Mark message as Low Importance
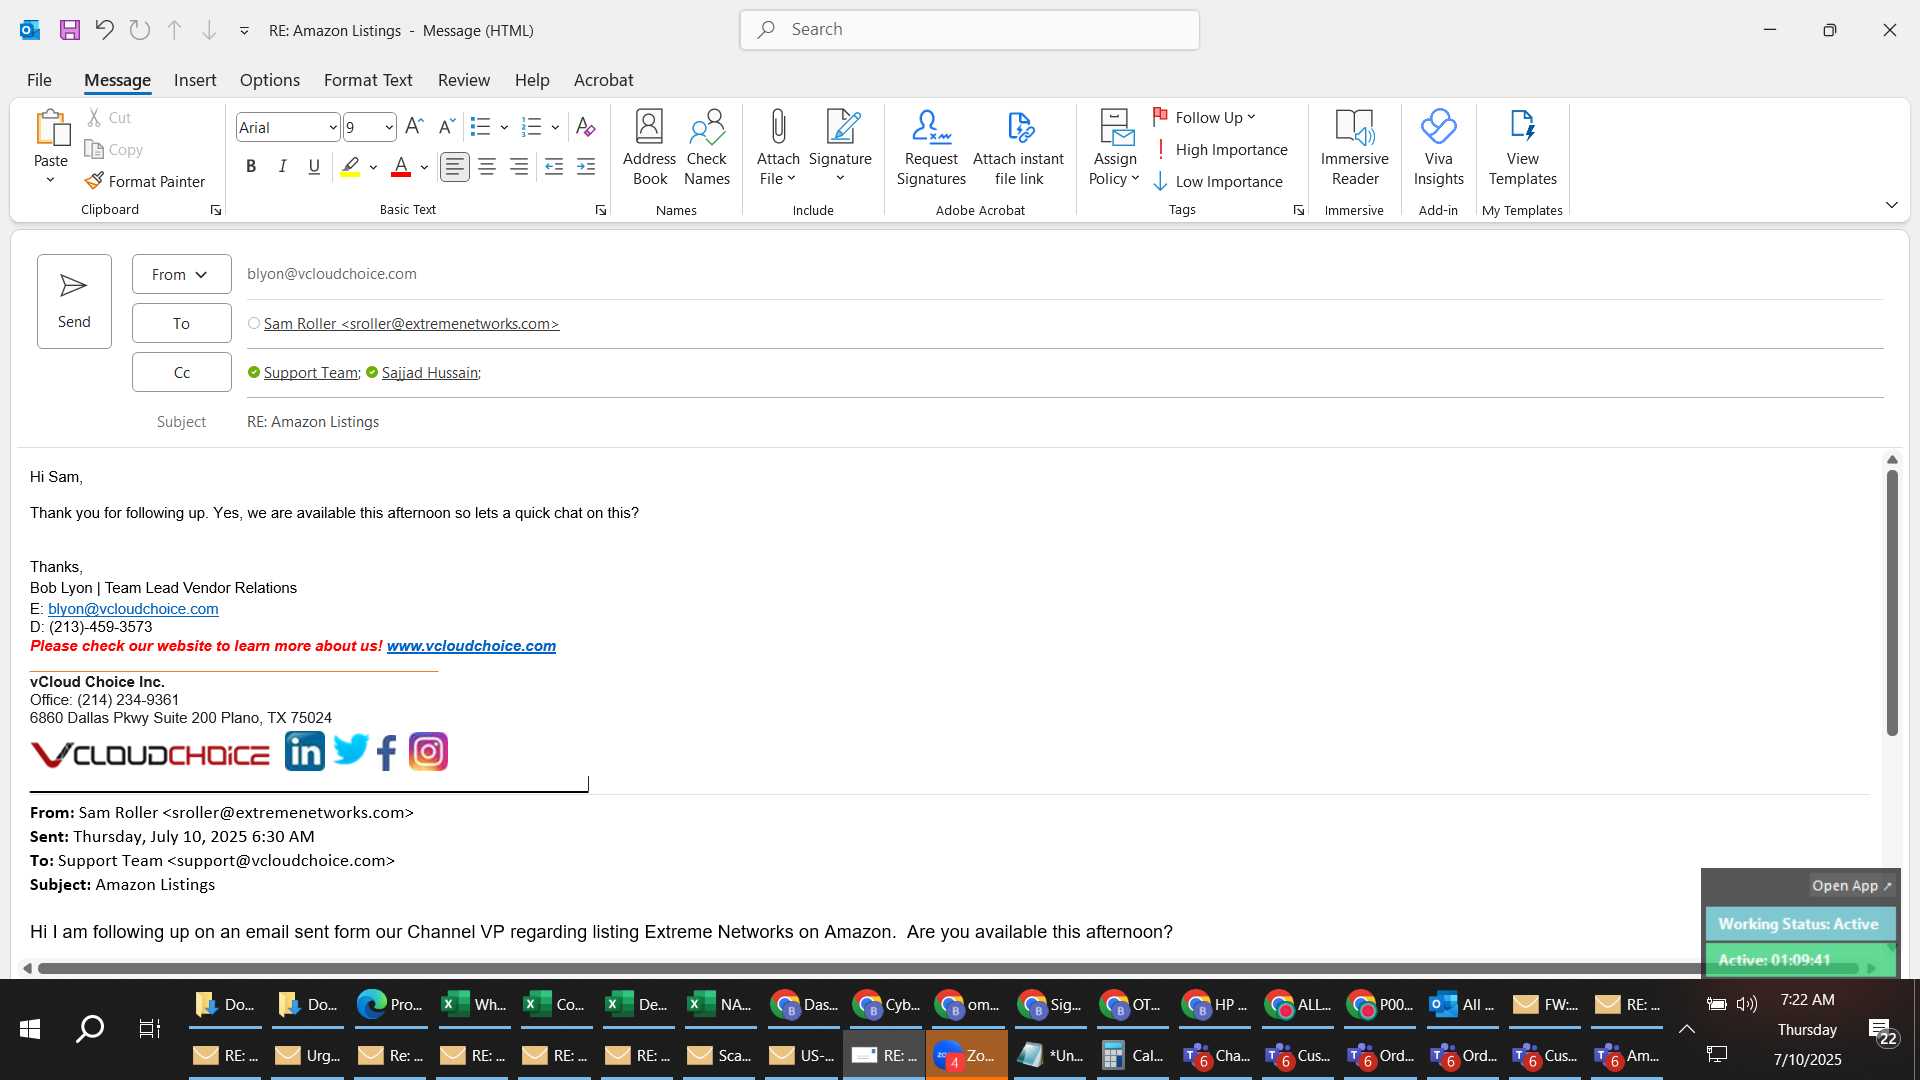Image resolution: width=1920 pixels, height=1080 pixels. 1218,181
